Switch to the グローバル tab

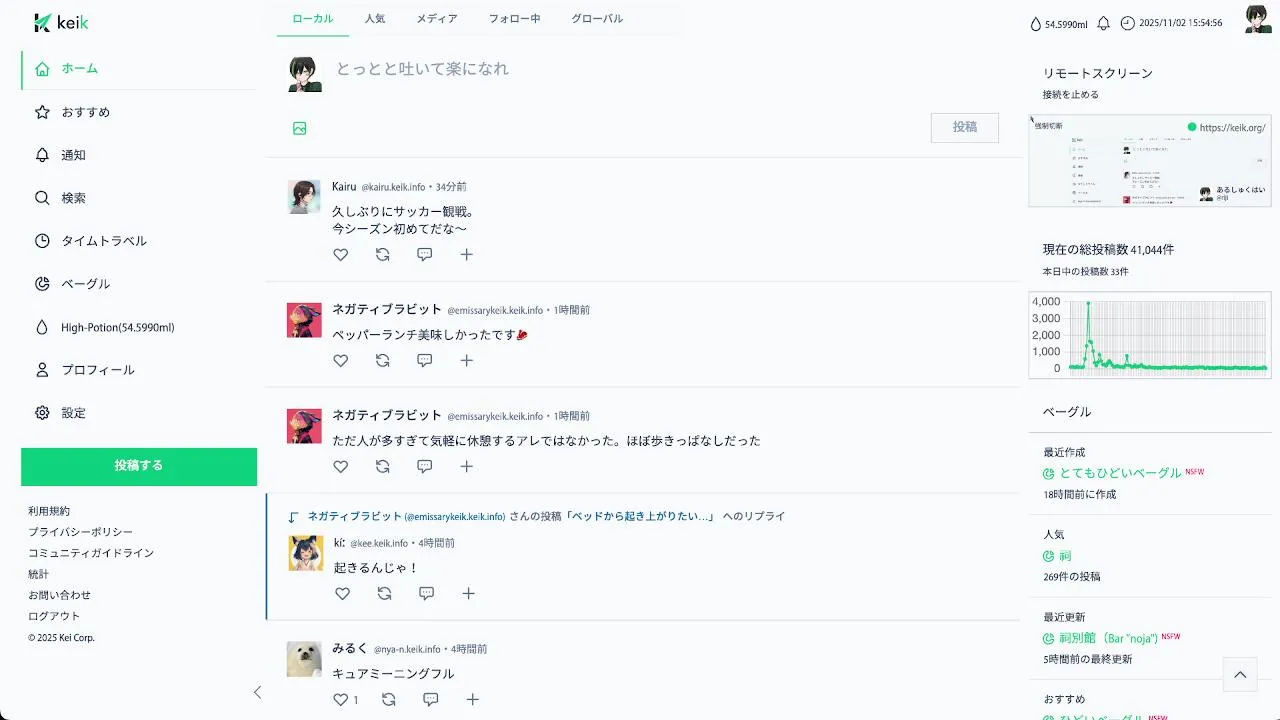tap(597, 19)
